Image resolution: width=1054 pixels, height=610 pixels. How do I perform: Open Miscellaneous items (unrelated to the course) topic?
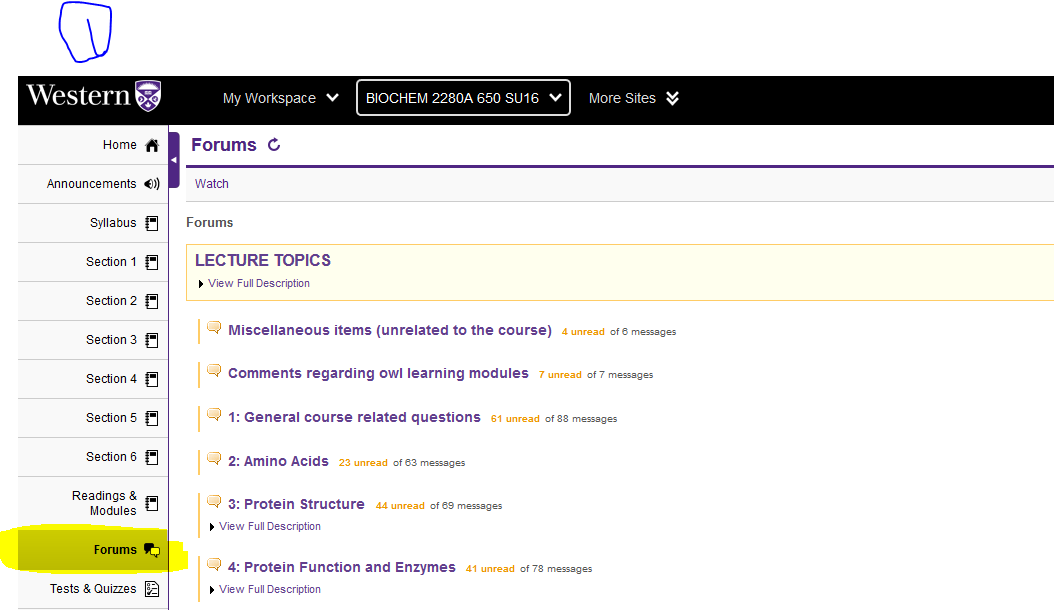tap(390, 330)
